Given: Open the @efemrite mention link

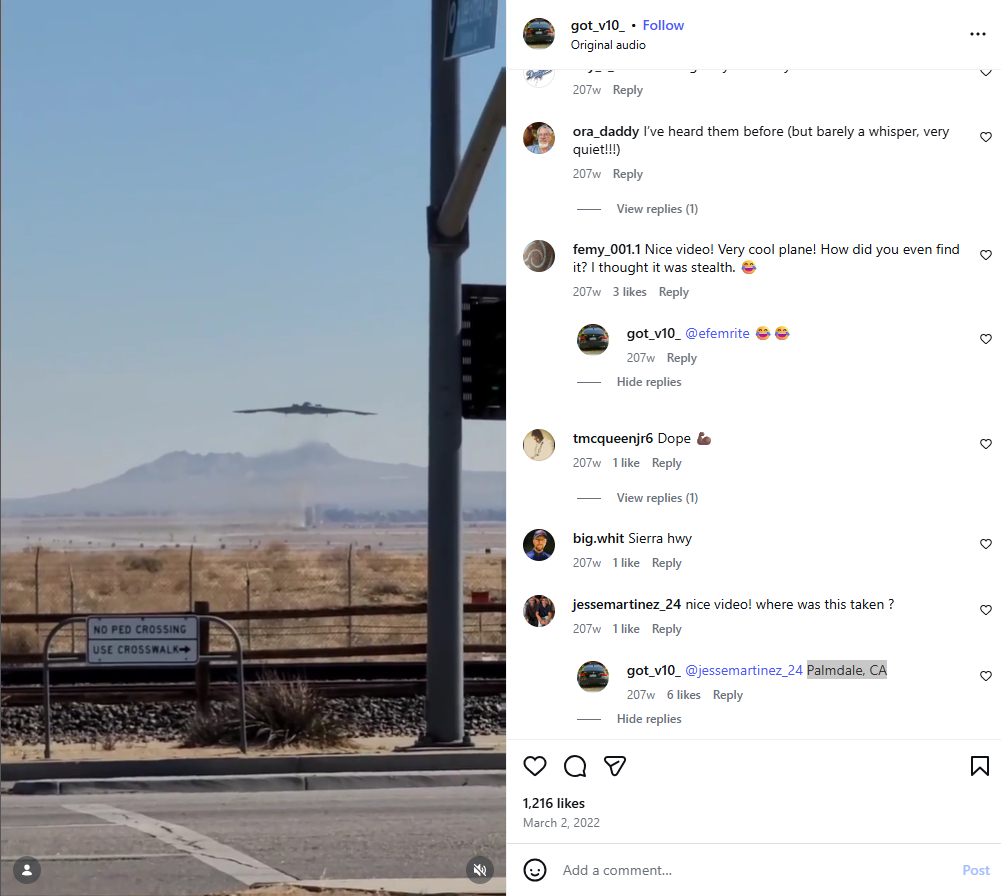Looking at the screenshot, I should [717, 333].
